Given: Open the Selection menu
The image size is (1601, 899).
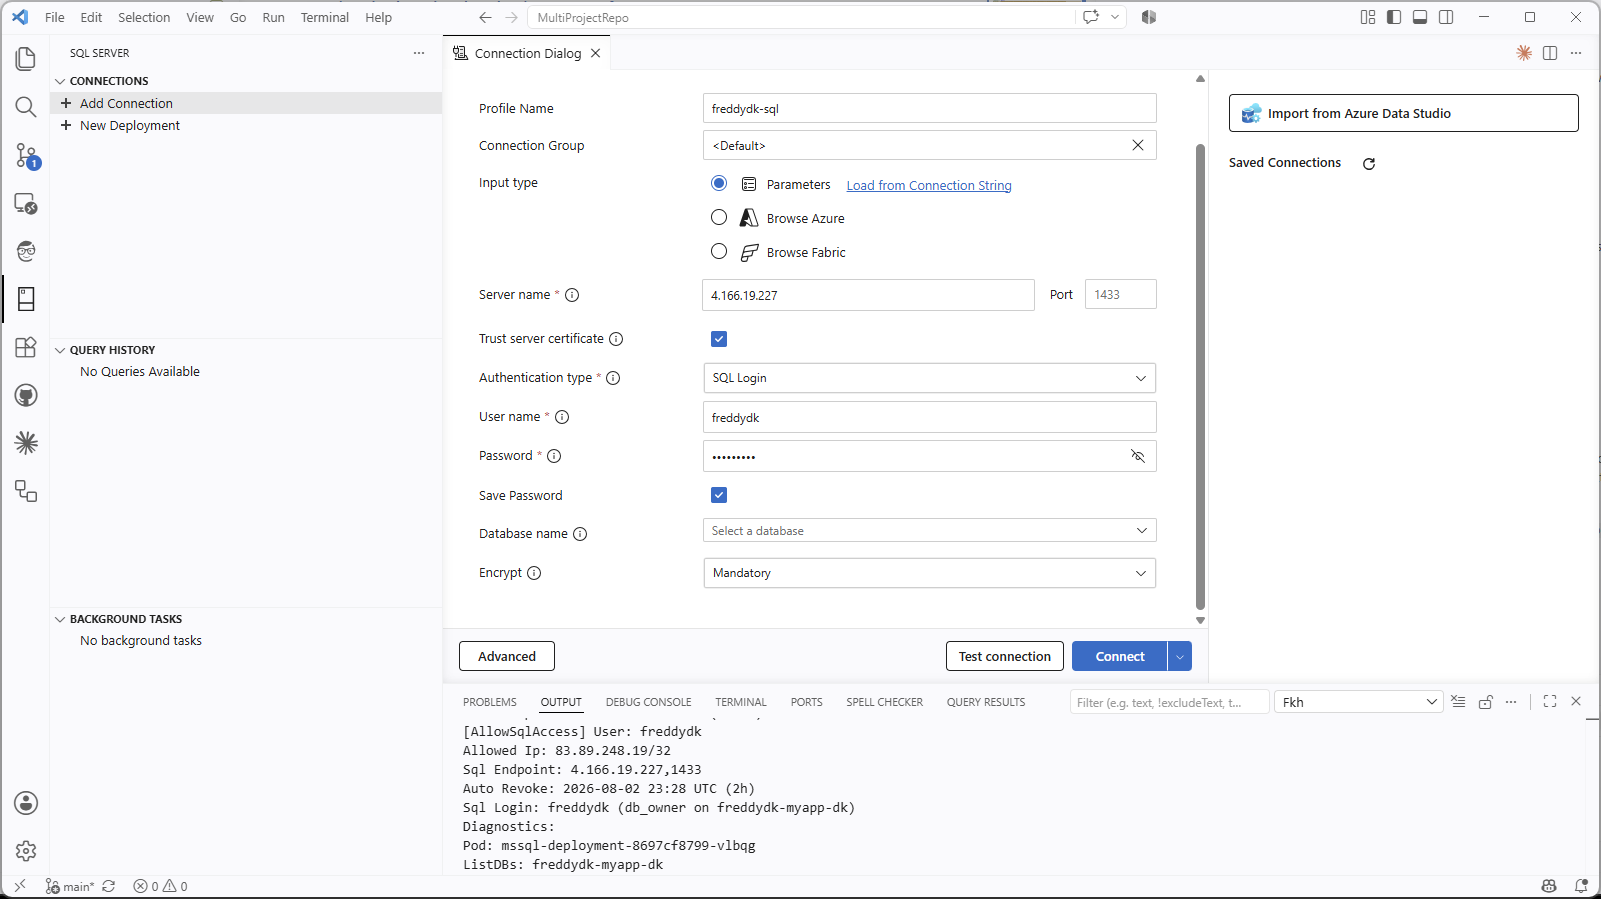Looking at the screenshot, I should click(144, 17).
